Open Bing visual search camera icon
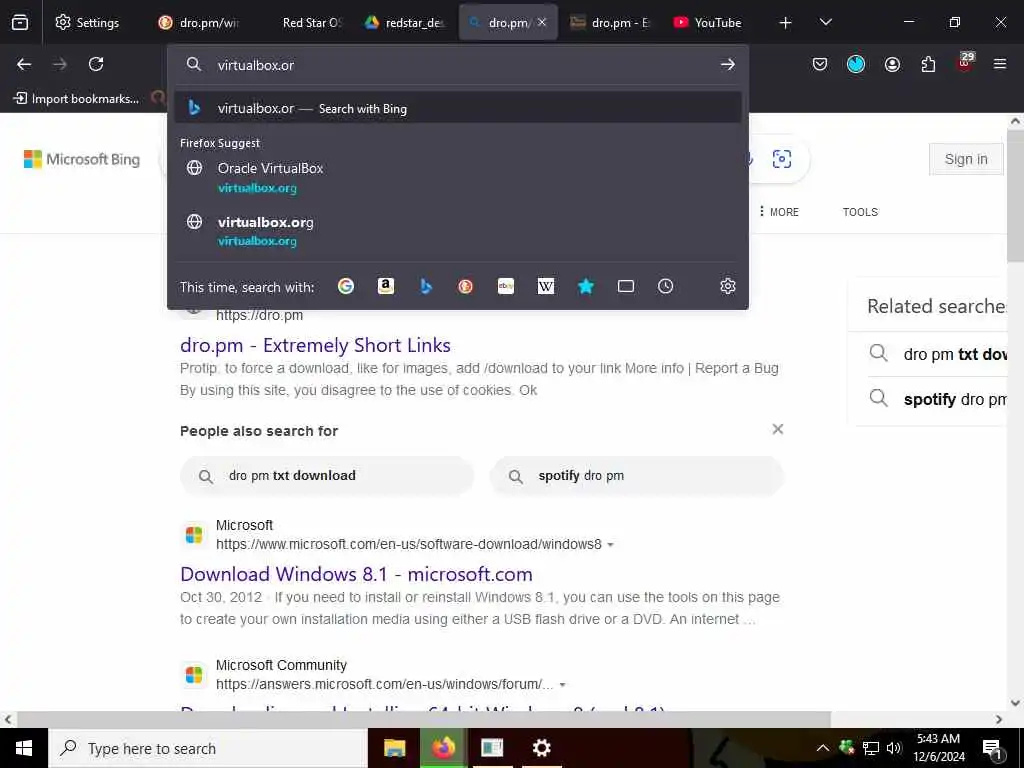Viewport: 1024px width, 768px height. coord(782,159)
